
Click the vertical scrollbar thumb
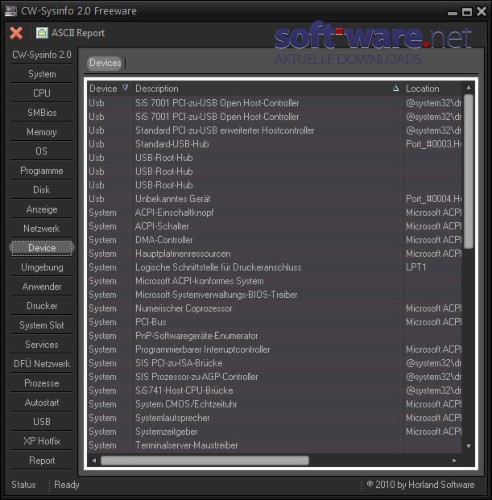coord(469,171)
